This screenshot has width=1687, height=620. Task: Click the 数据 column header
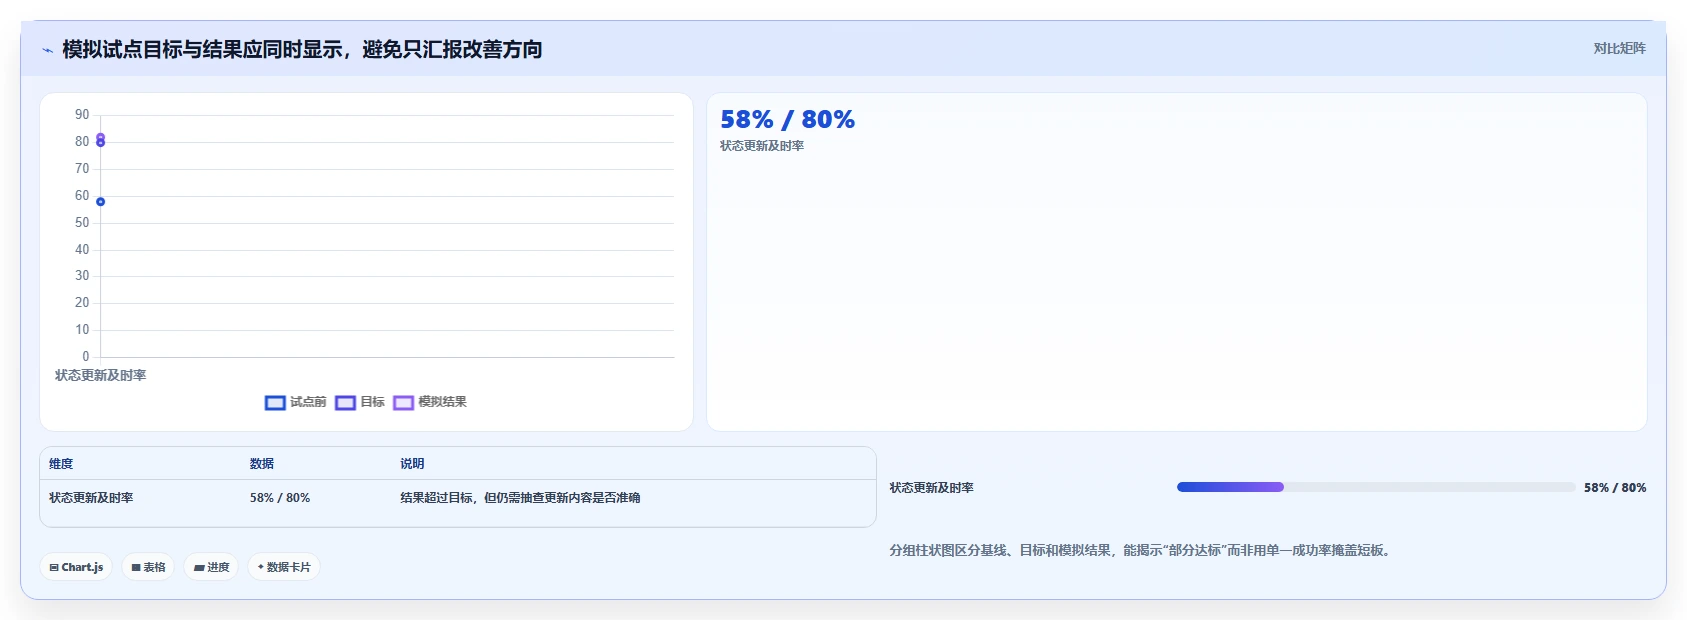point(262,464)
